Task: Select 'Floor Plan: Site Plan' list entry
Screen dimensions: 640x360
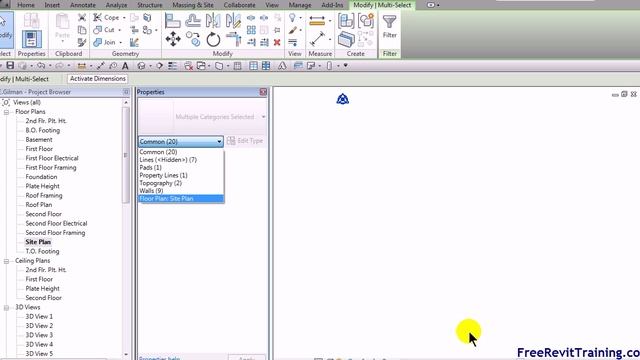Action: click(181, 198)
